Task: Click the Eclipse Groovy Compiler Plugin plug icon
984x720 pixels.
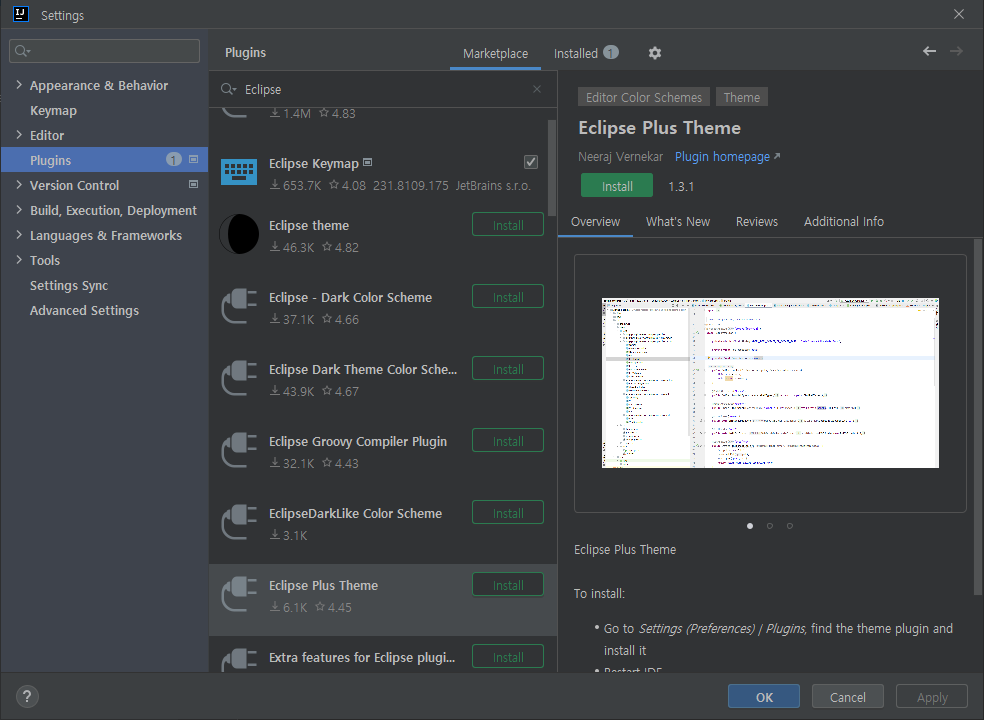Action: (x=239, y=450)
